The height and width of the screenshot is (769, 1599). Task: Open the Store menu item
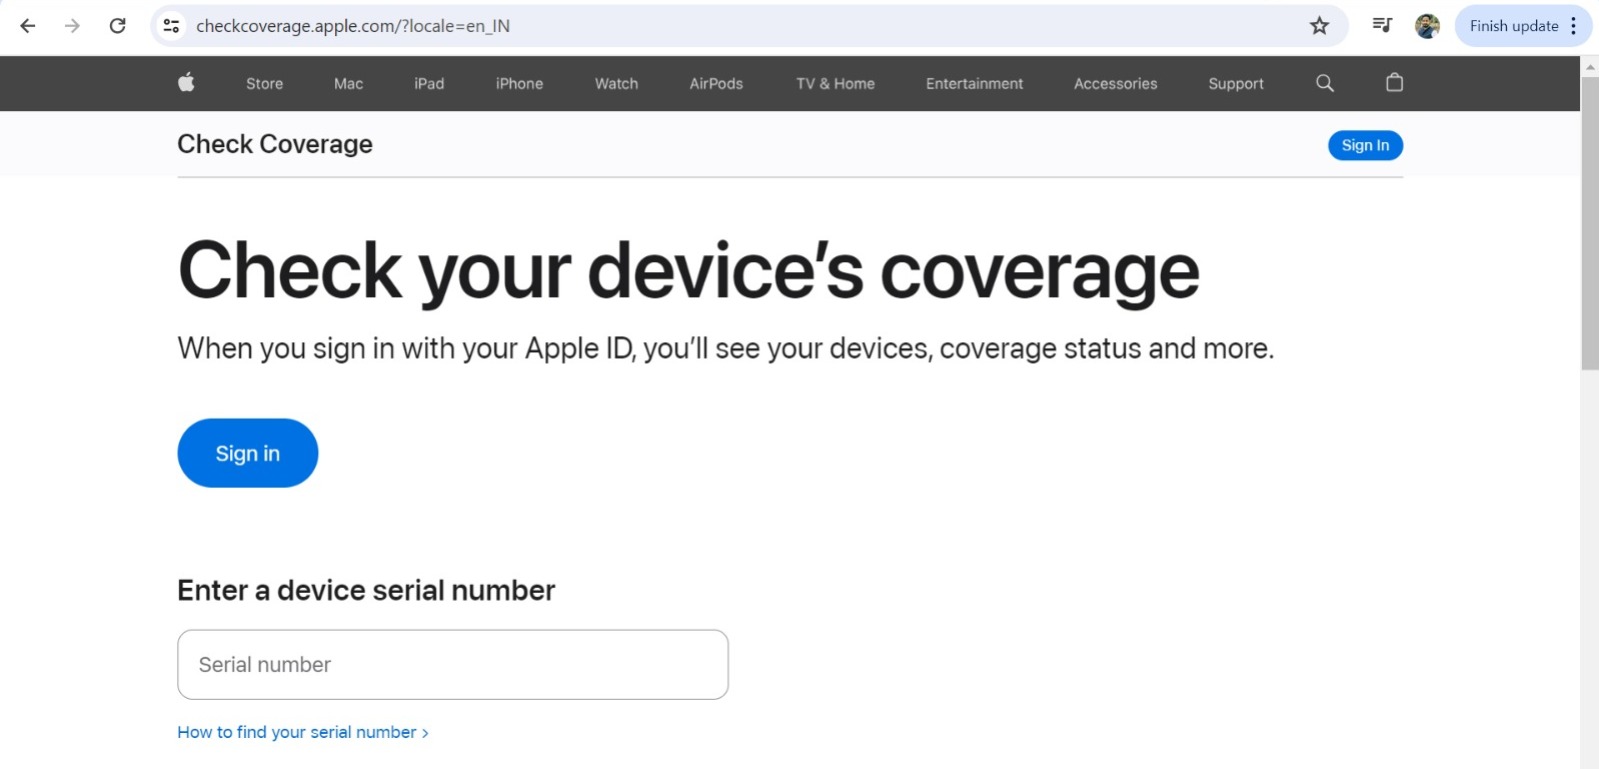click(x=264, y=84)
